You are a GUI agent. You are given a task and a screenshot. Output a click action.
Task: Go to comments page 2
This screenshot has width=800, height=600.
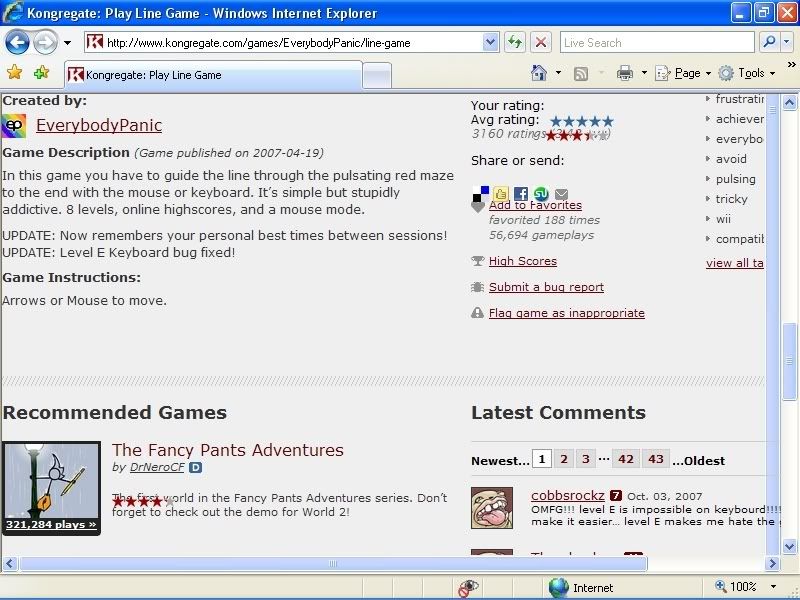click(x=564, y=459)
